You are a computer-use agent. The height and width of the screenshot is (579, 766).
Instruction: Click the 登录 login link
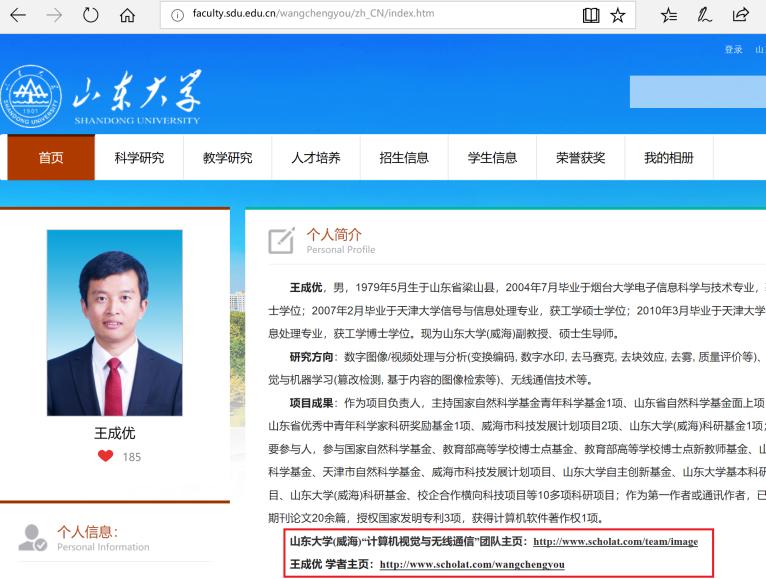point(733,50)
